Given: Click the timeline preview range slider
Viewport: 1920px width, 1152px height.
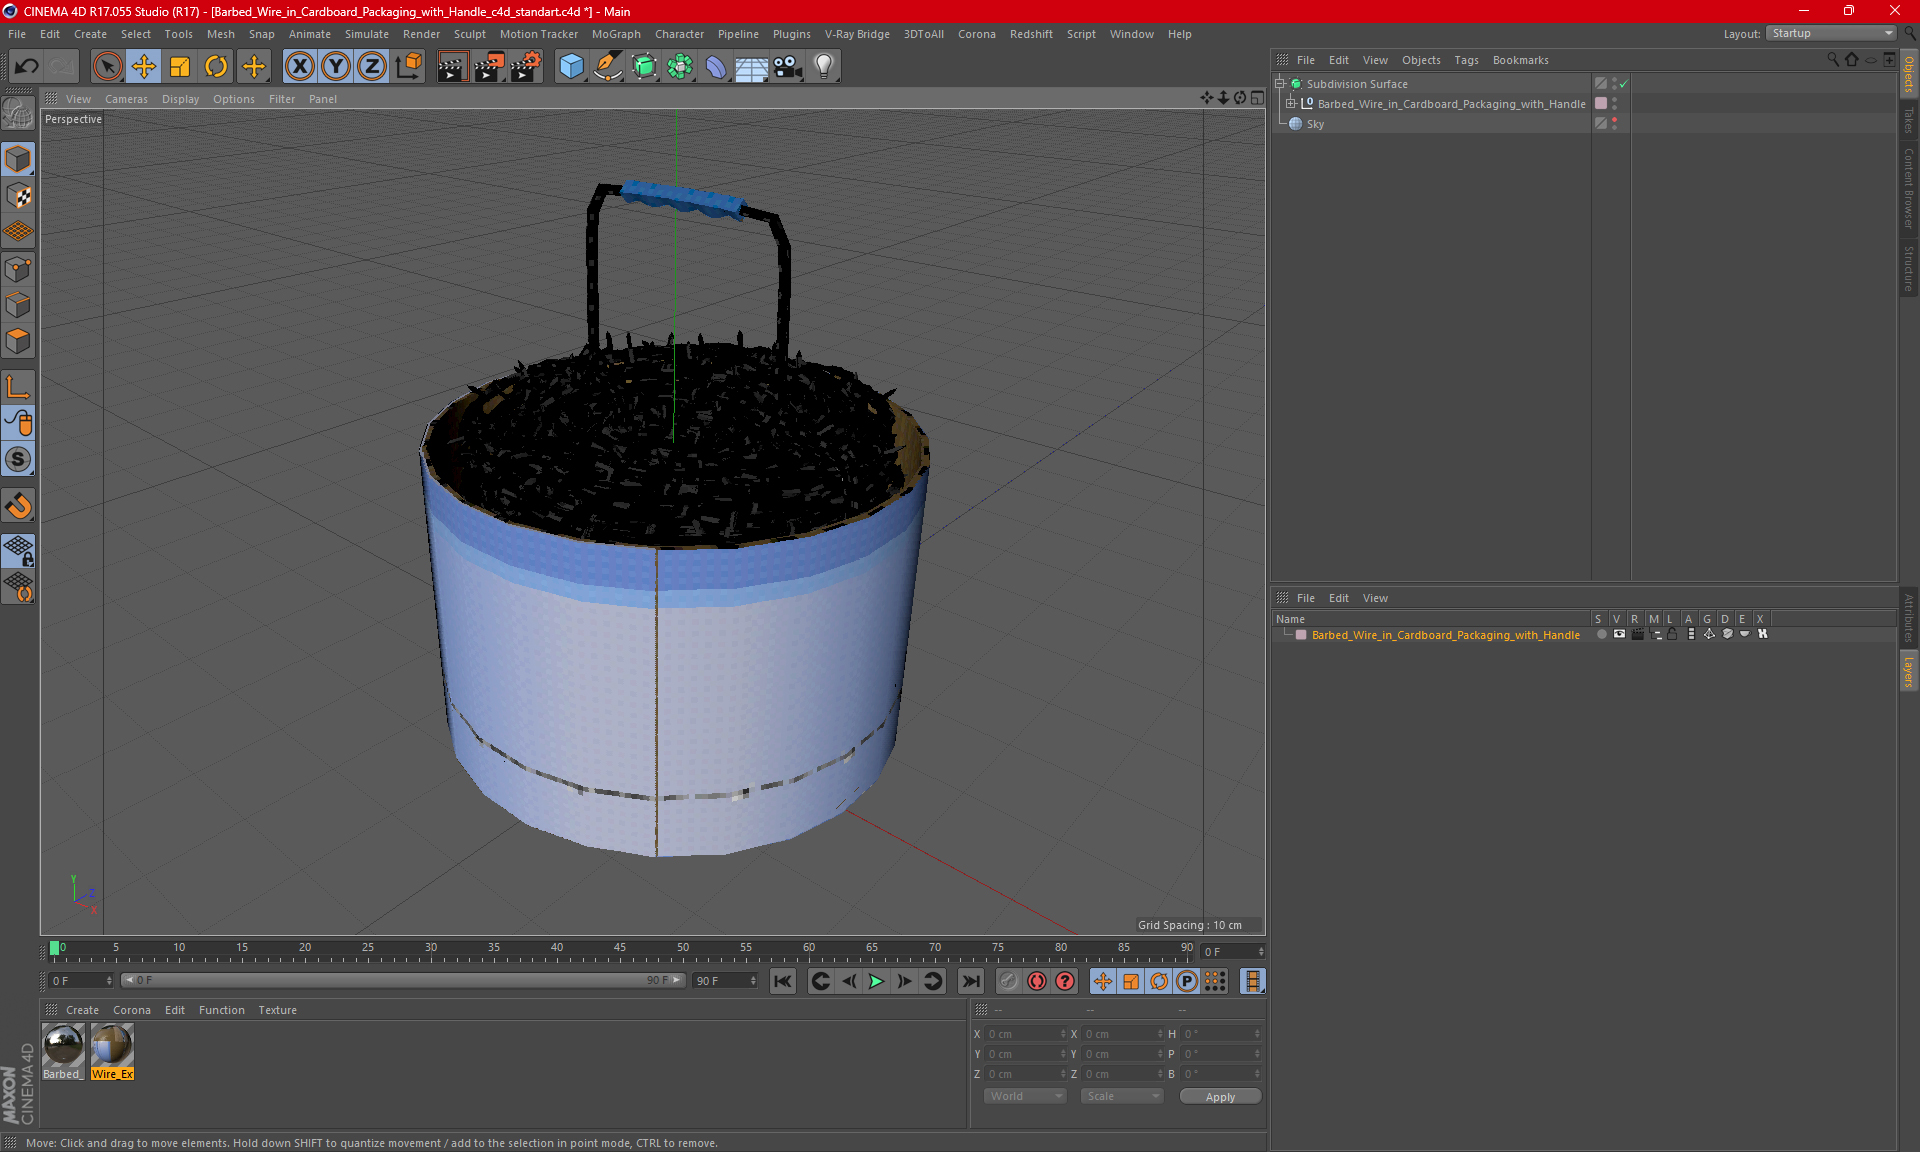Looking at the screenshot, I should tap(403, 980).
